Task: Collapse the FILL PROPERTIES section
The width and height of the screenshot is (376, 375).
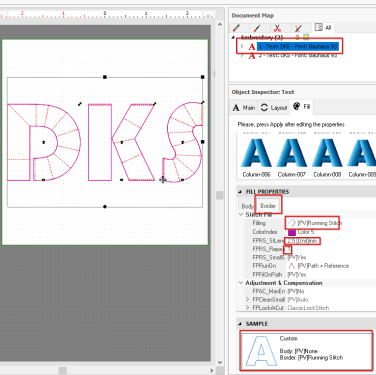Action: point(240,192)
